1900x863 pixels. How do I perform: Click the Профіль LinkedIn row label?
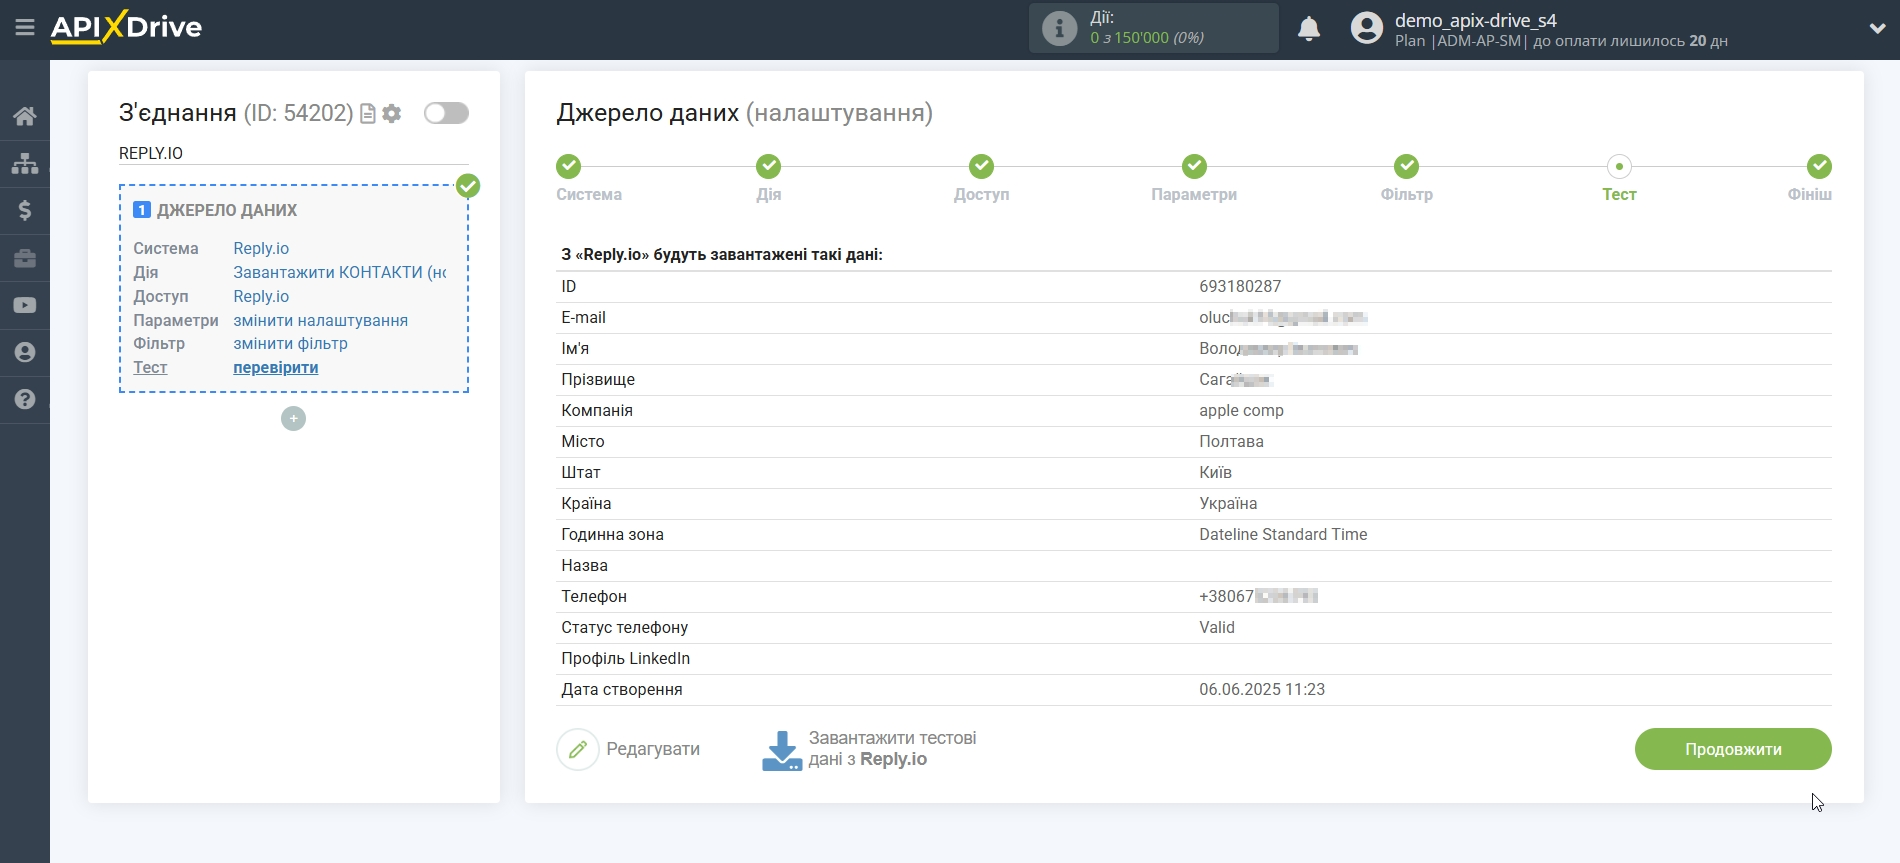pos(625,658)
